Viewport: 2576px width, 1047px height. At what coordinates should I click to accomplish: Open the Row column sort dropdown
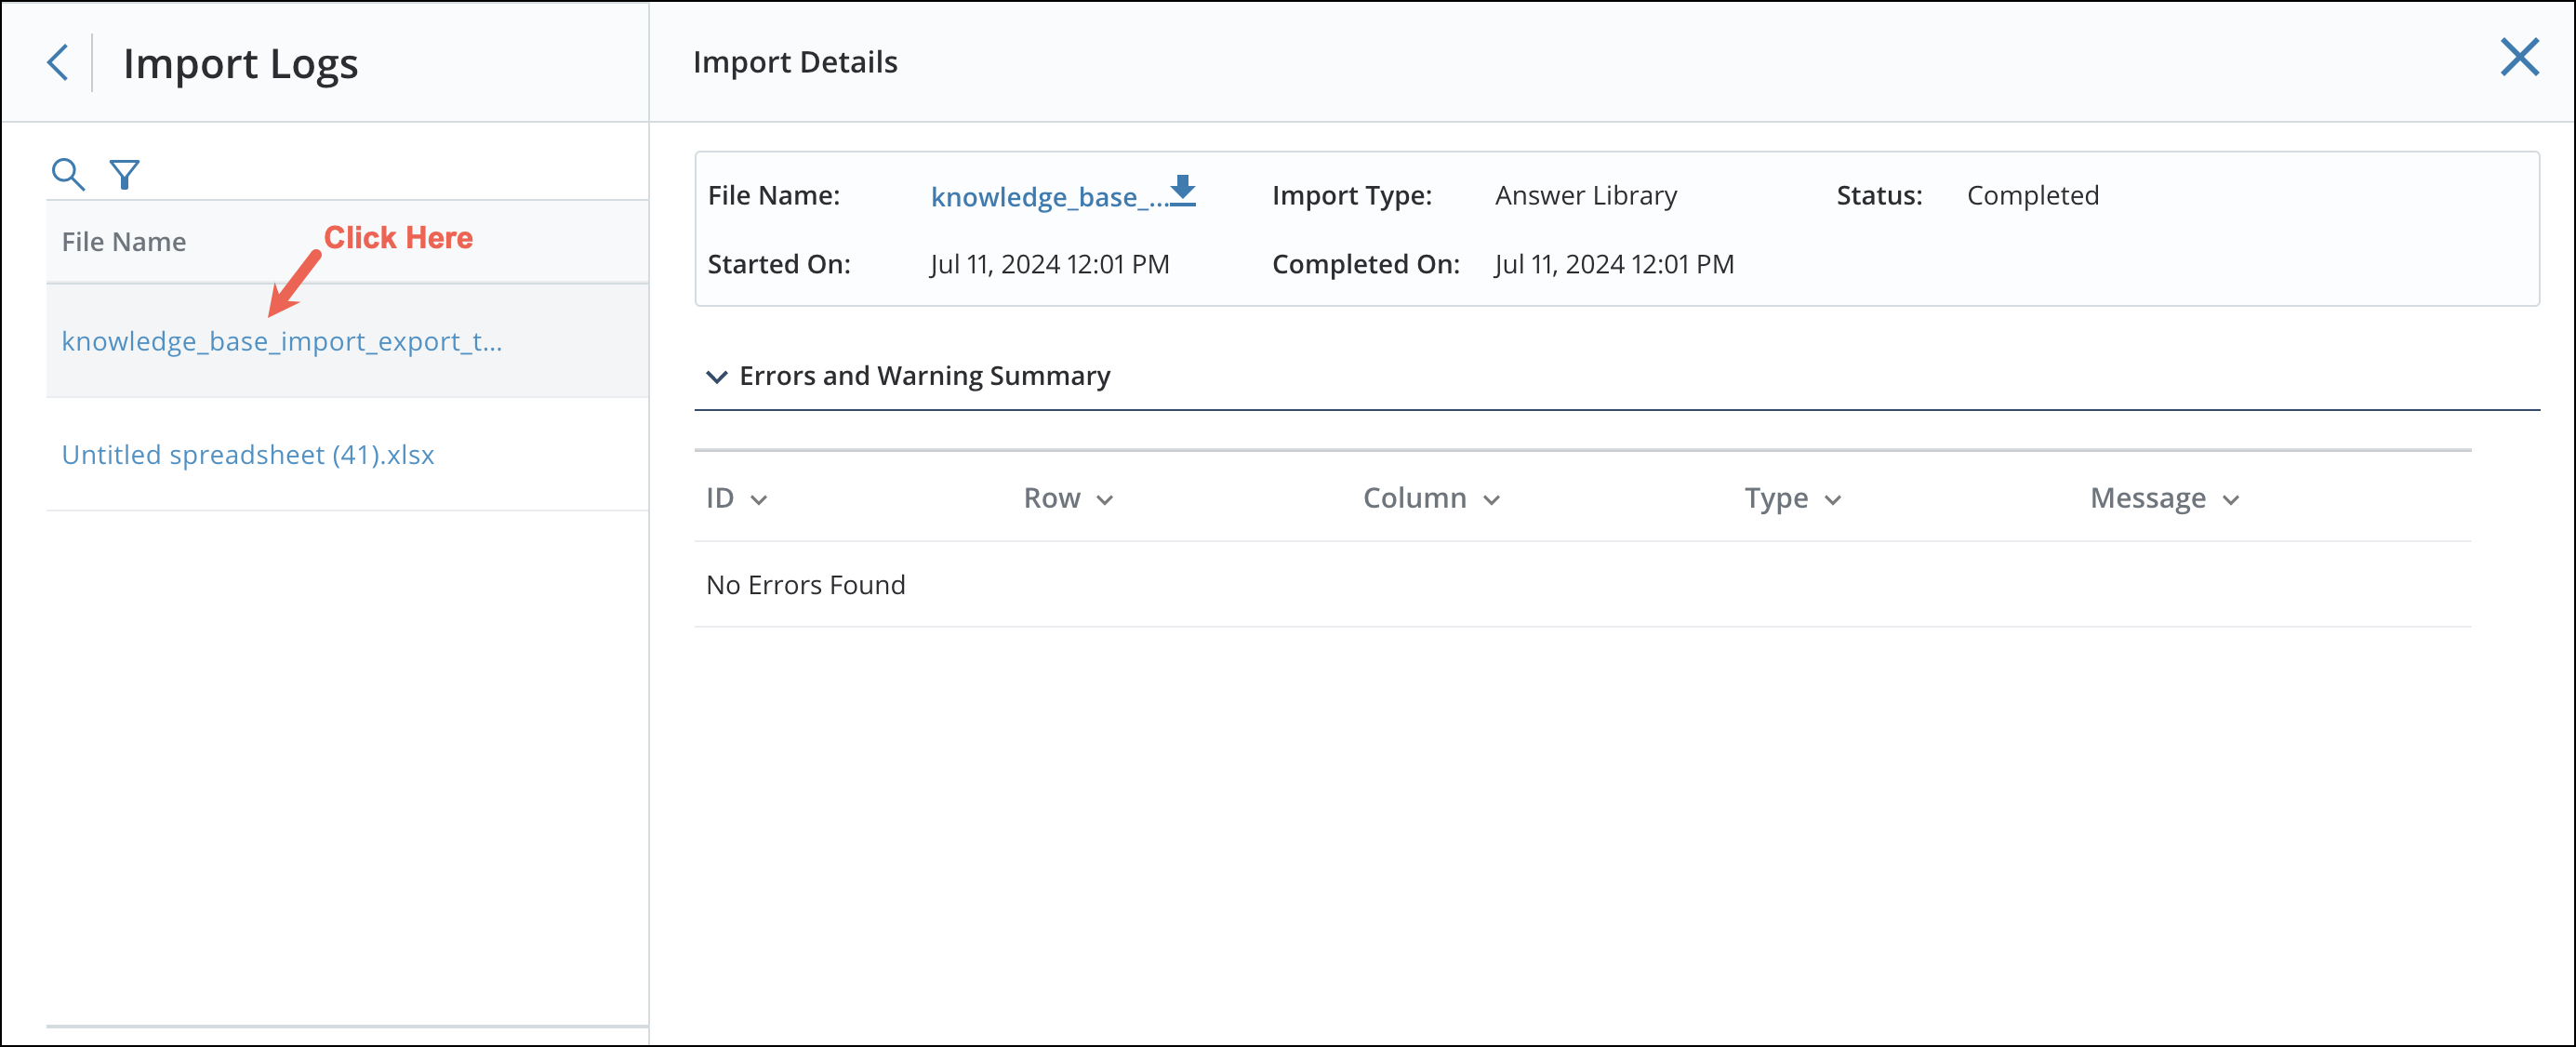click(1107, 498)
